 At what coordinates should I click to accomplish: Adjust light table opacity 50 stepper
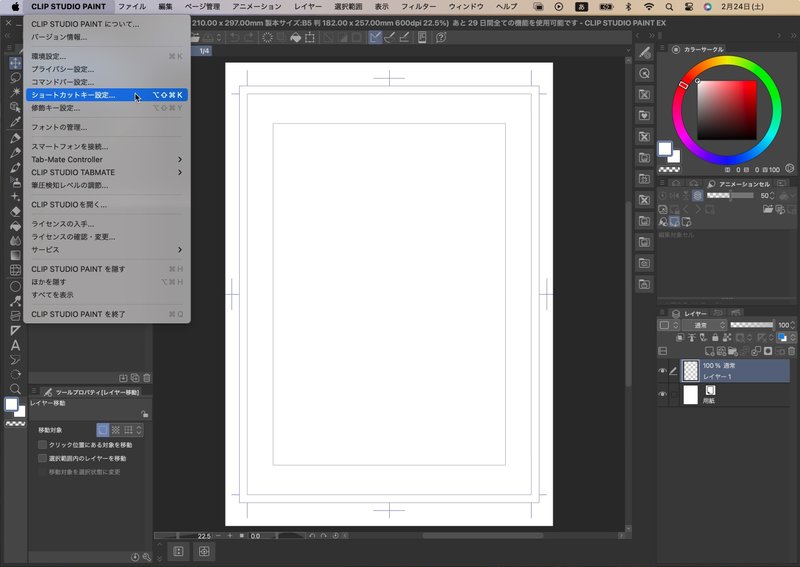pos(772,195)
